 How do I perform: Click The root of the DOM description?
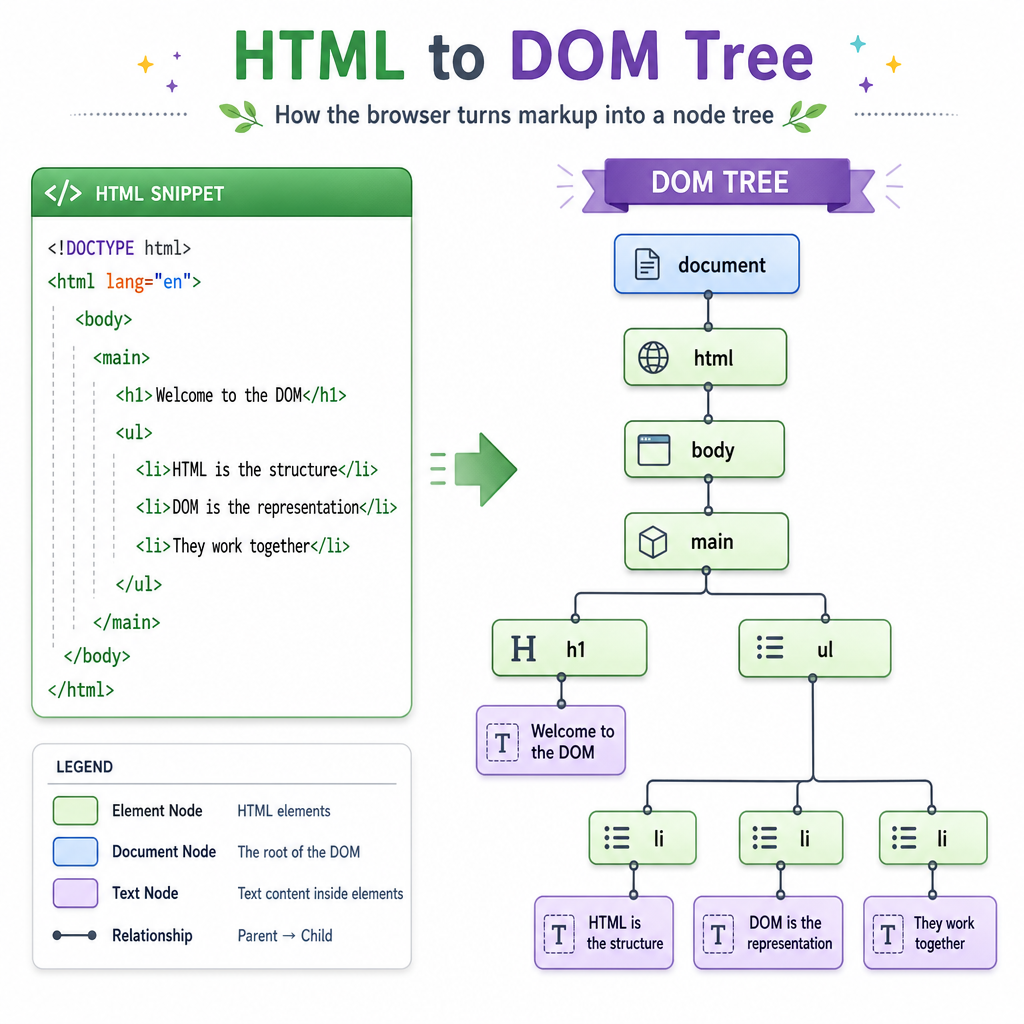point(298,852)
